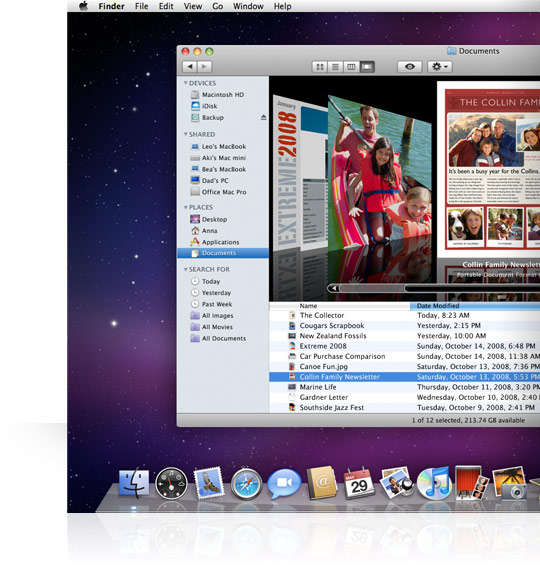
Task: Sort by Date Modified column header
Action: pos(475,306)
